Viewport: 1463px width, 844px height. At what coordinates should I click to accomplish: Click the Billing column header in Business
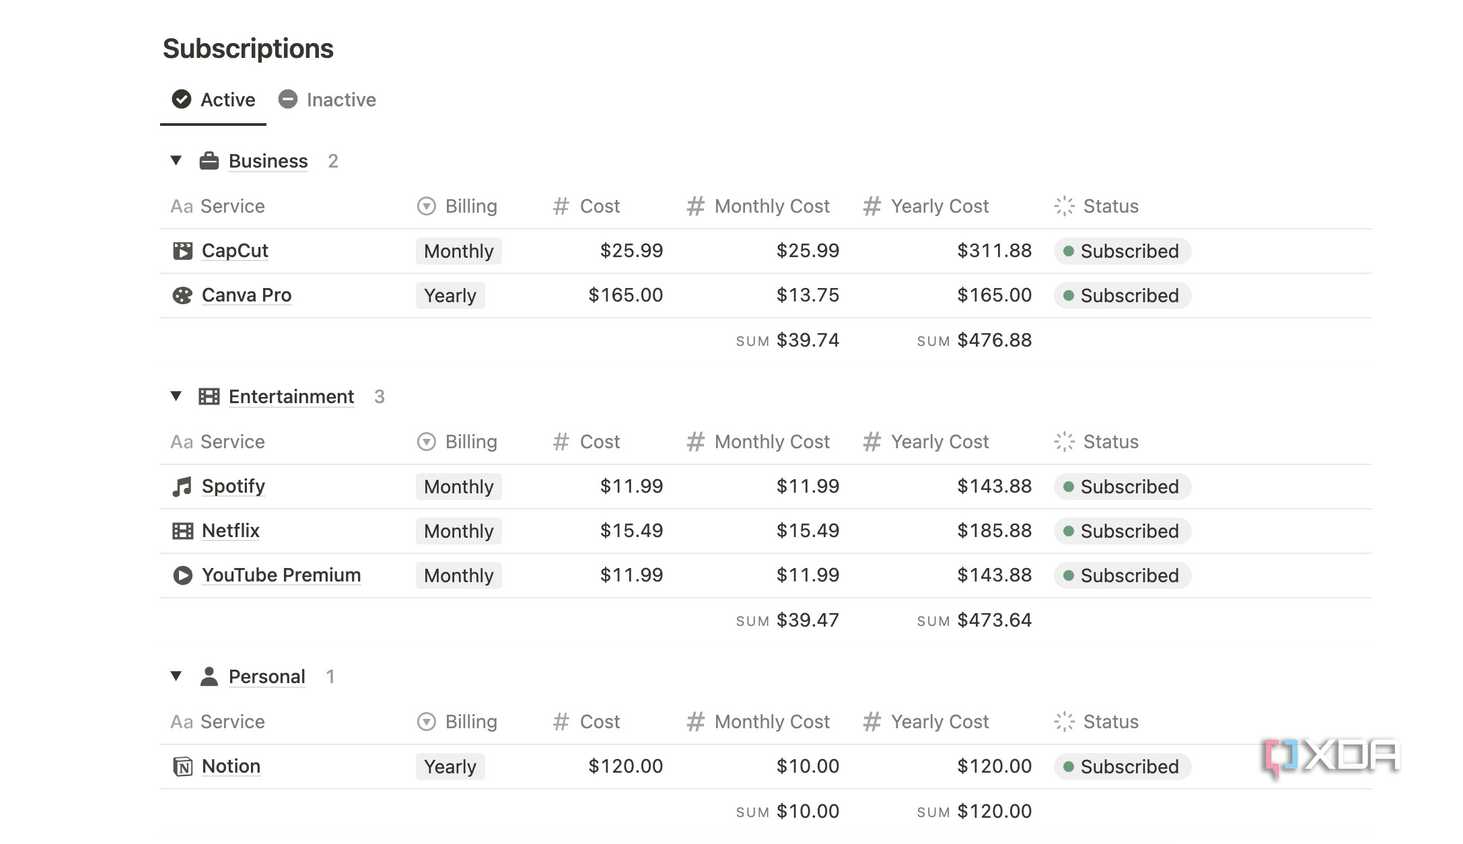[457, 206]
